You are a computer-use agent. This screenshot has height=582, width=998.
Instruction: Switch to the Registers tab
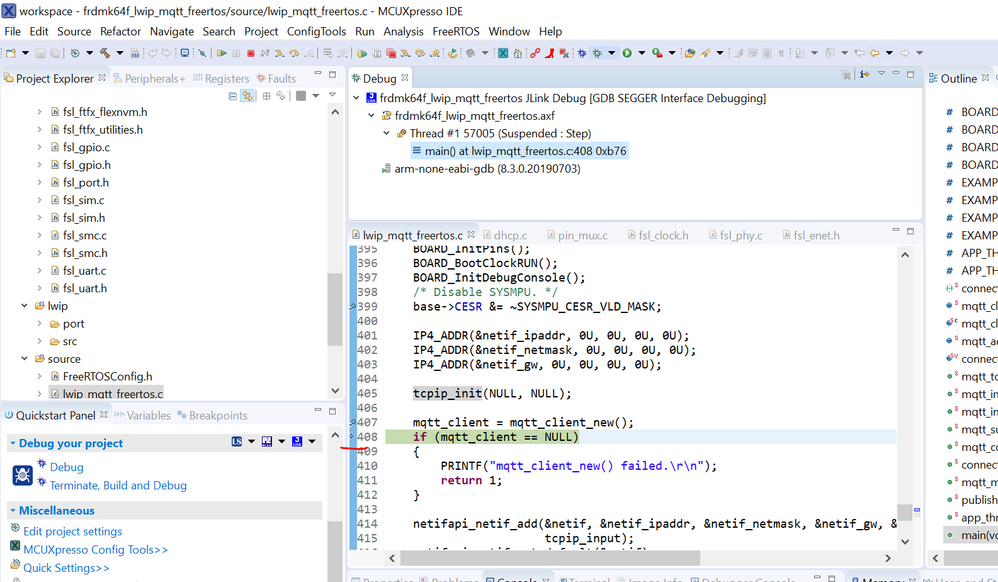pyautogui.click(x=221, y=78)
